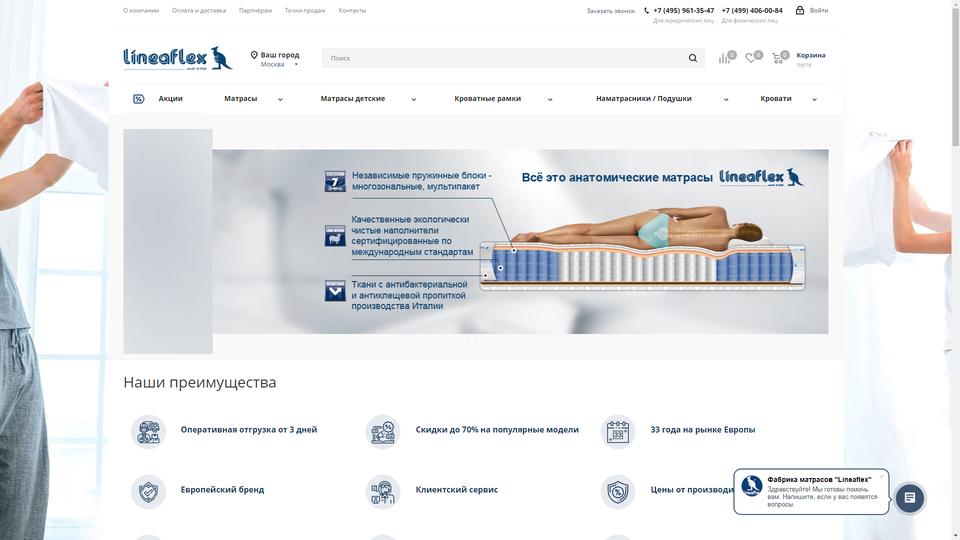Viewport: 960px width, 540px height.
Task: Open the Кровати menu item
Action: point(776,99)
